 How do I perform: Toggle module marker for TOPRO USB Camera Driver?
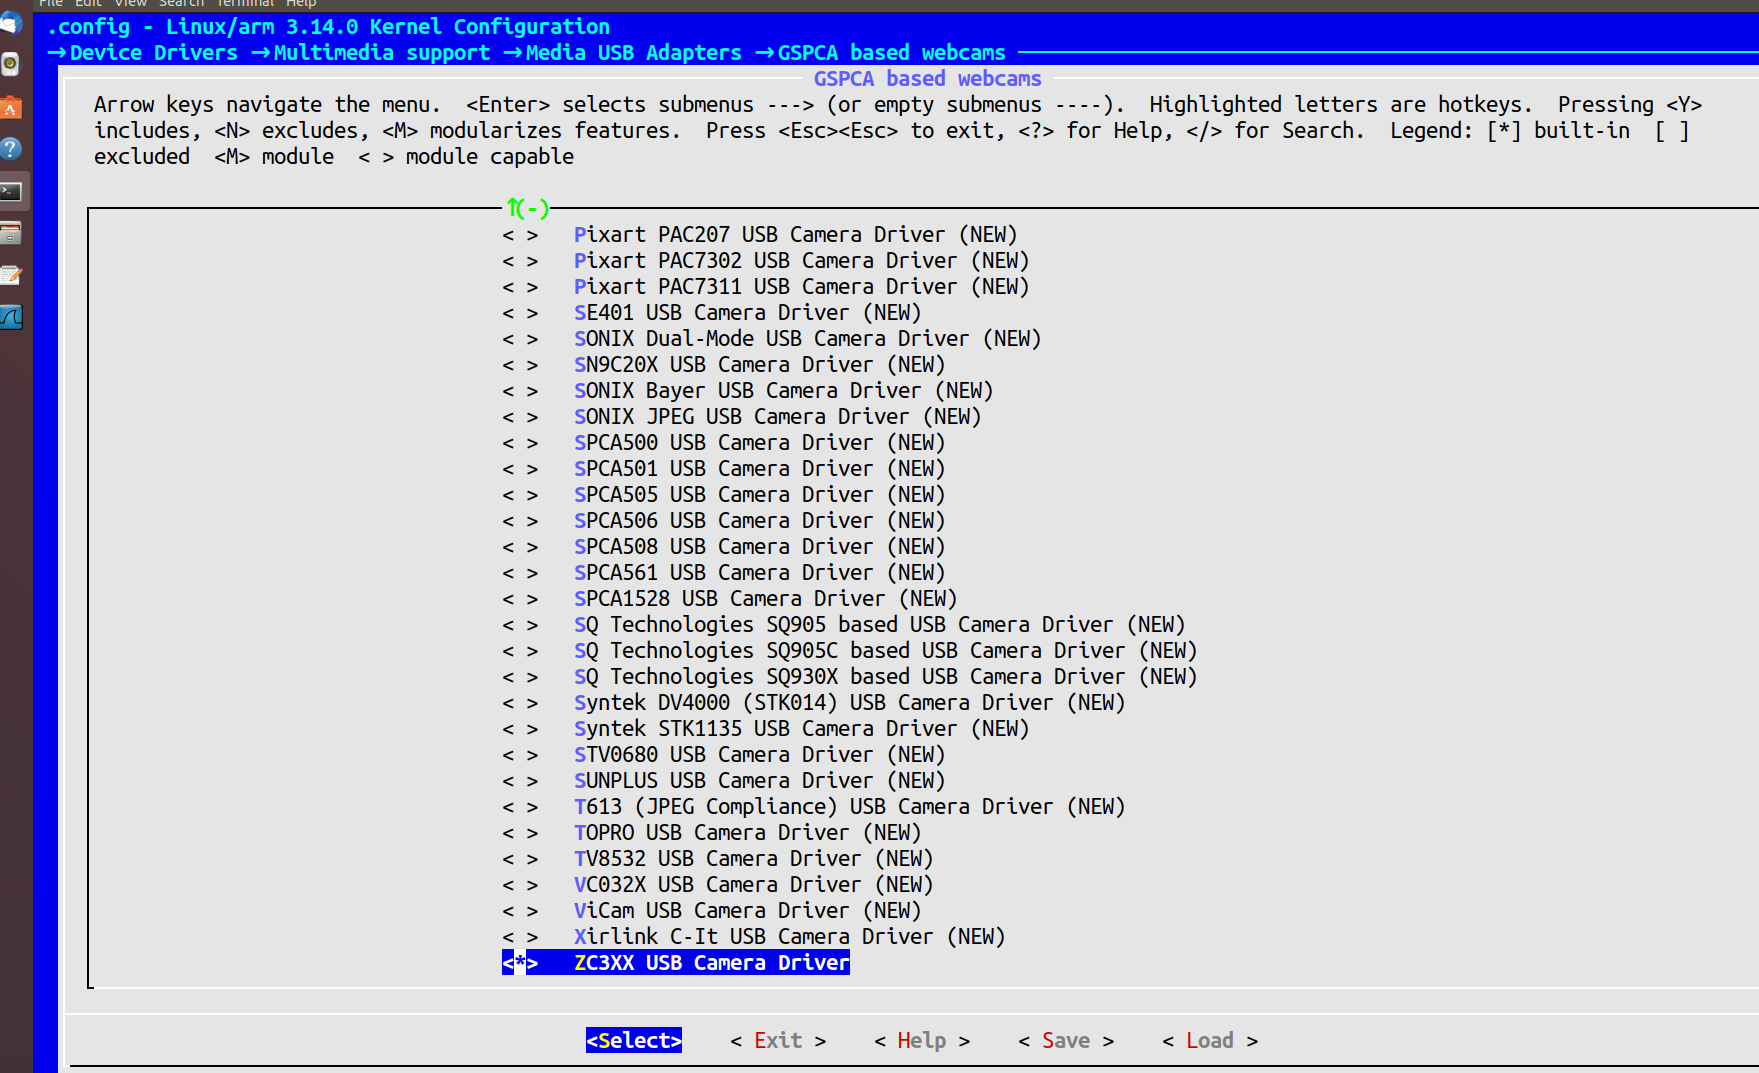(520, 833)
